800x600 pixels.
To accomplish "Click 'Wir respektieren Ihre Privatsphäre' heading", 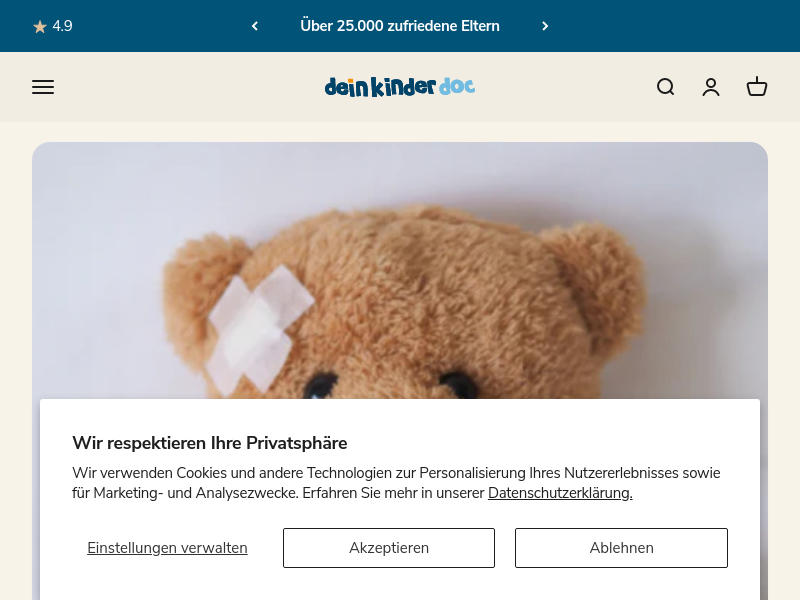I will point(210,443).
